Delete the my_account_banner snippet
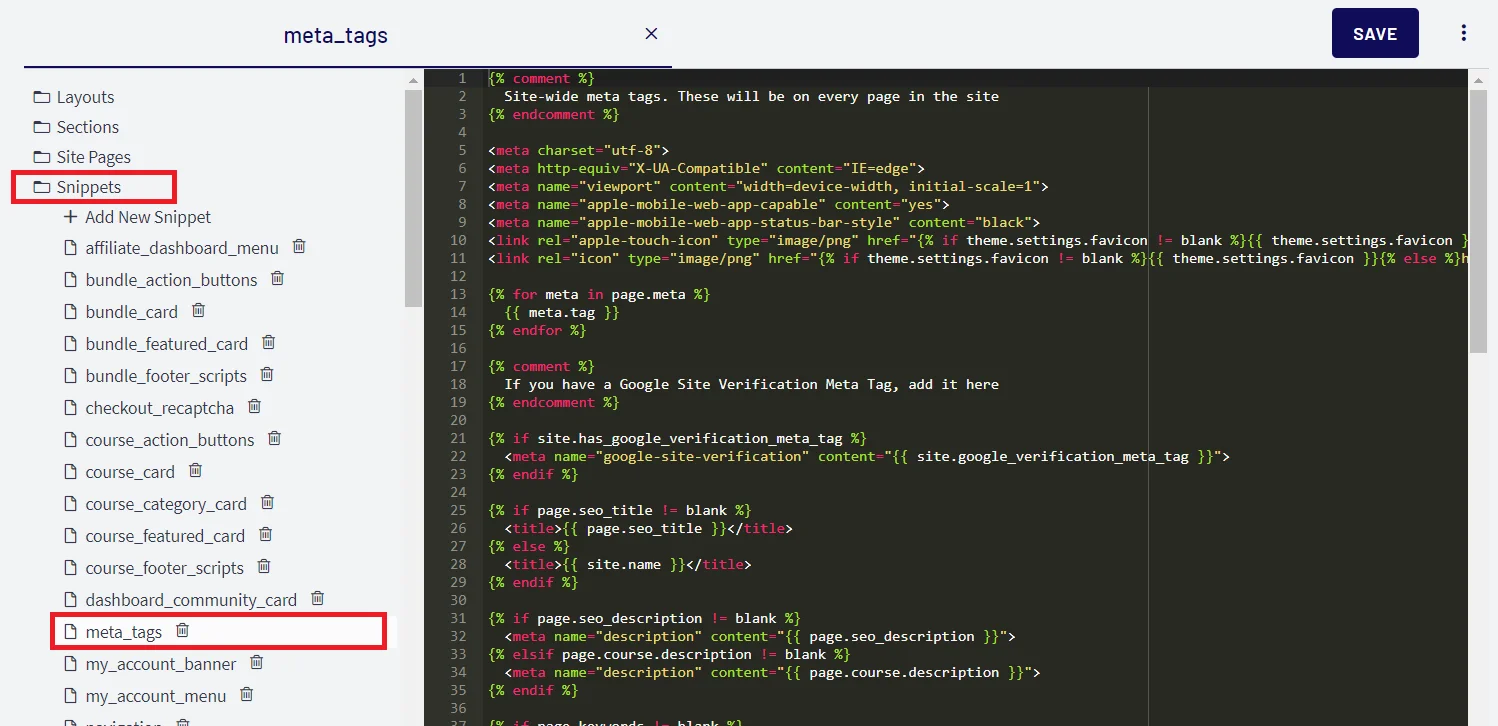Viewport: 1498px width, 726px height. point(256,662)
